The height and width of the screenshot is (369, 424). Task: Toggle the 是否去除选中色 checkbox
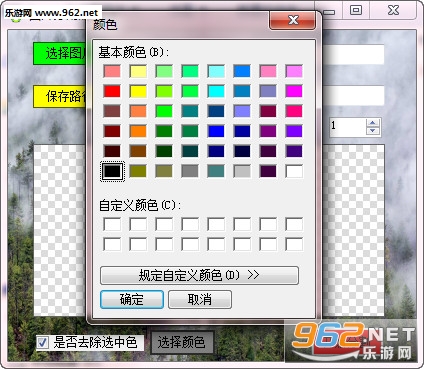click(43, 342)
